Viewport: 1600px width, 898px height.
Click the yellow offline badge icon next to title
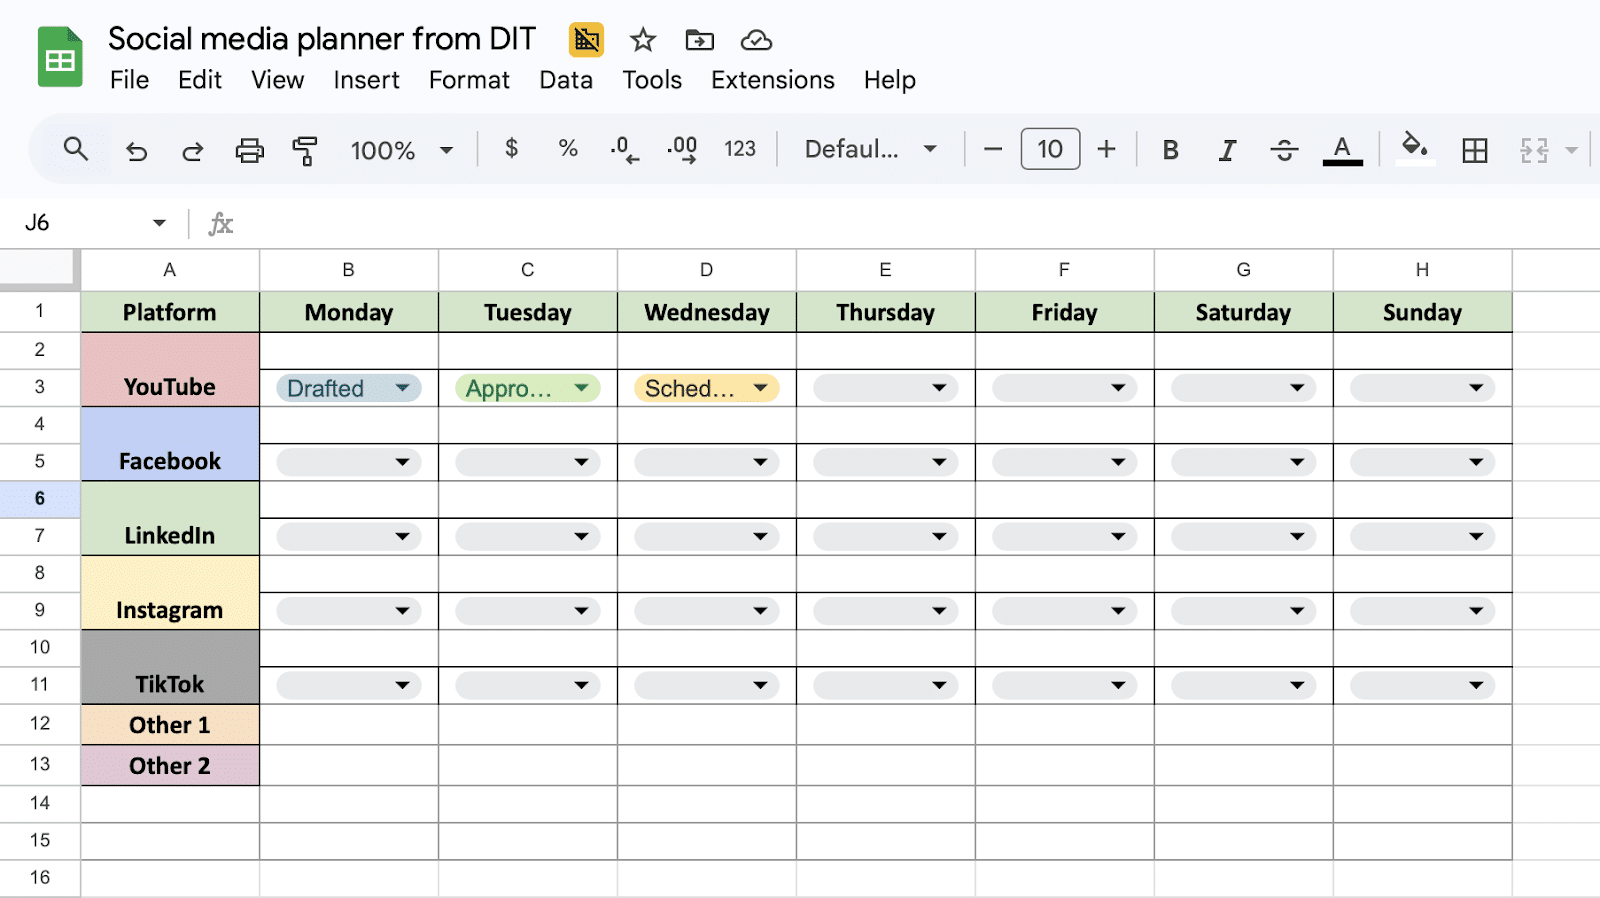pos(586,40)
